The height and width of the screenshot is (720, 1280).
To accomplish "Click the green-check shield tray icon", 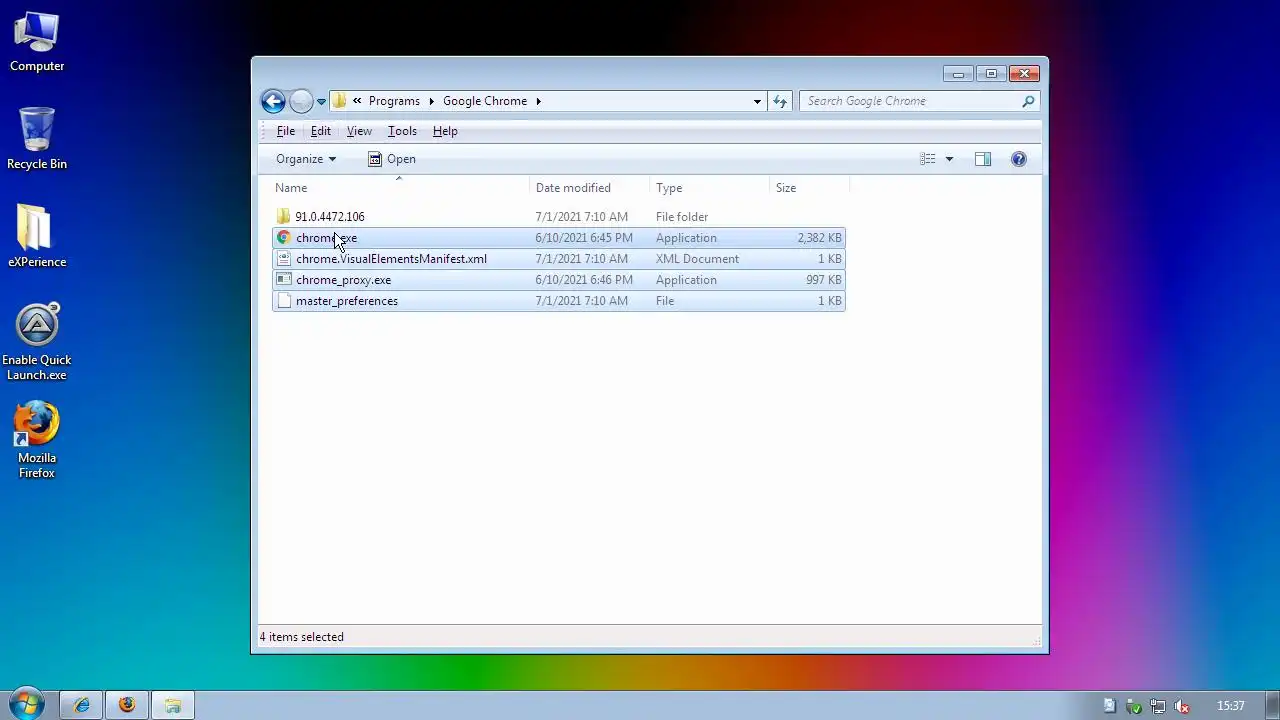I will (x=1134, y=706).
